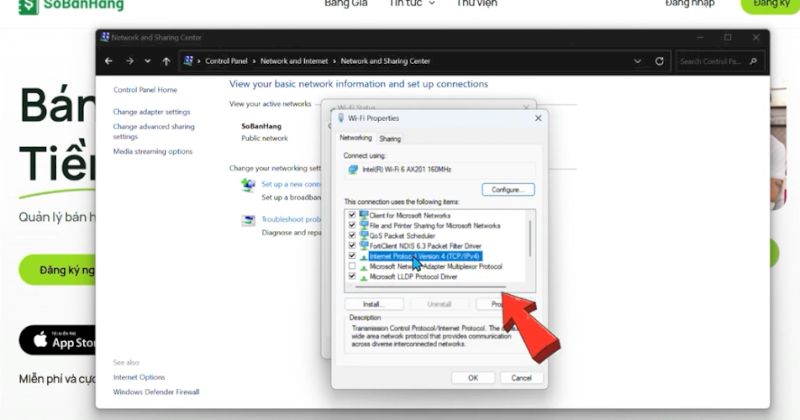800x420 pixels.
Task: Click the Troubleshoot problems icon
Action: [248, 220]
